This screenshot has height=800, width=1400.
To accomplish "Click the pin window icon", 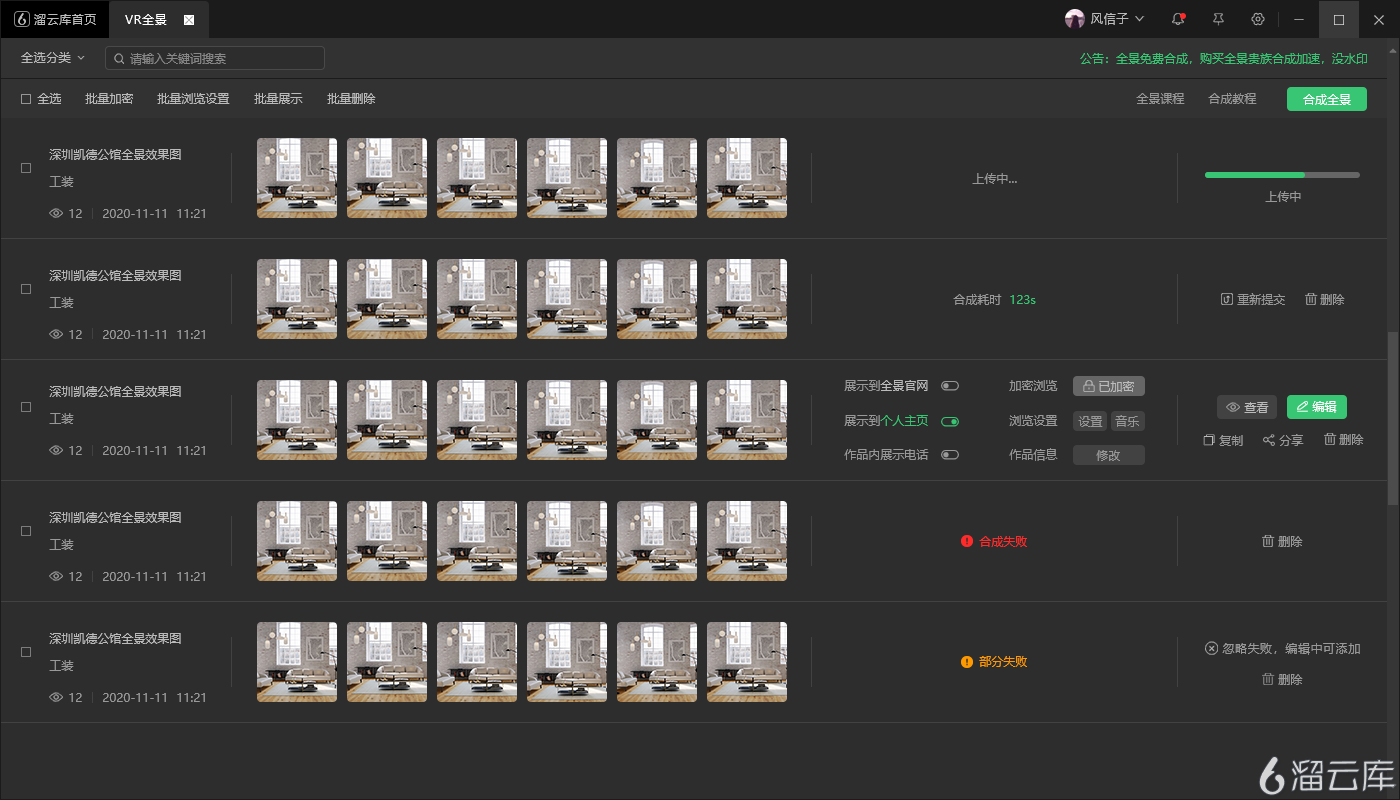I will [1218, 19].
